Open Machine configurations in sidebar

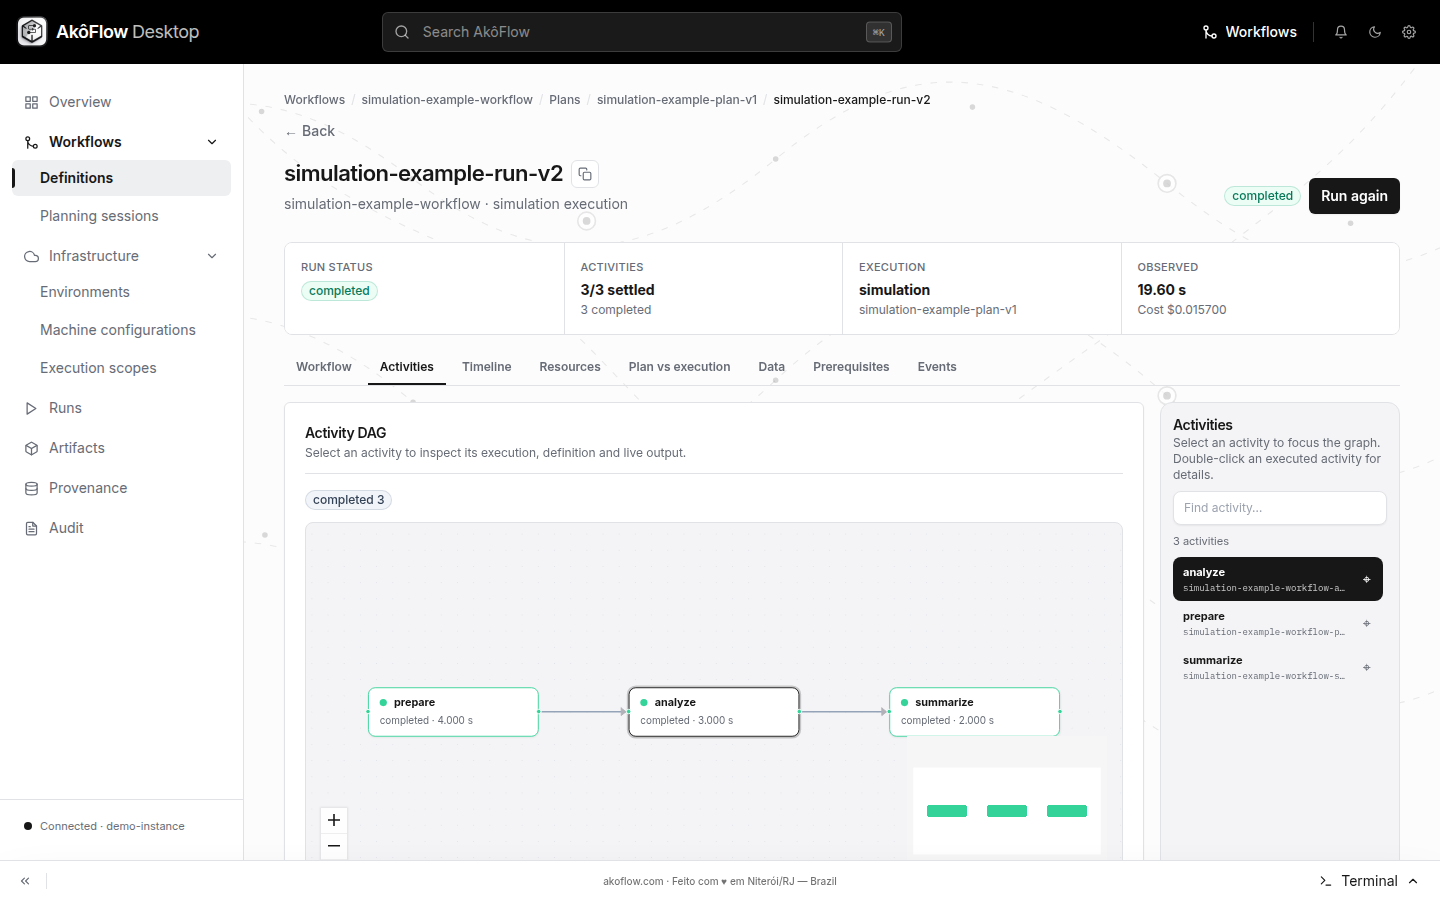click(121, 330)
